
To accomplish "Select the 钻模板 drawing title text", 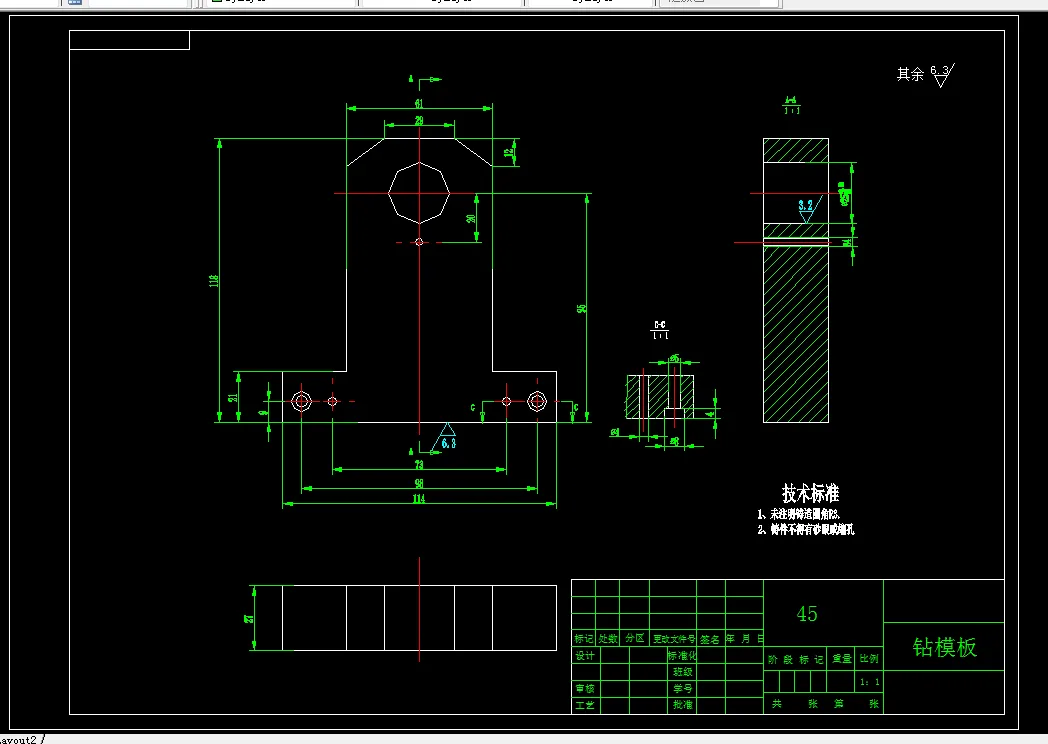I will pyautogui.click(x=944, y=647).
